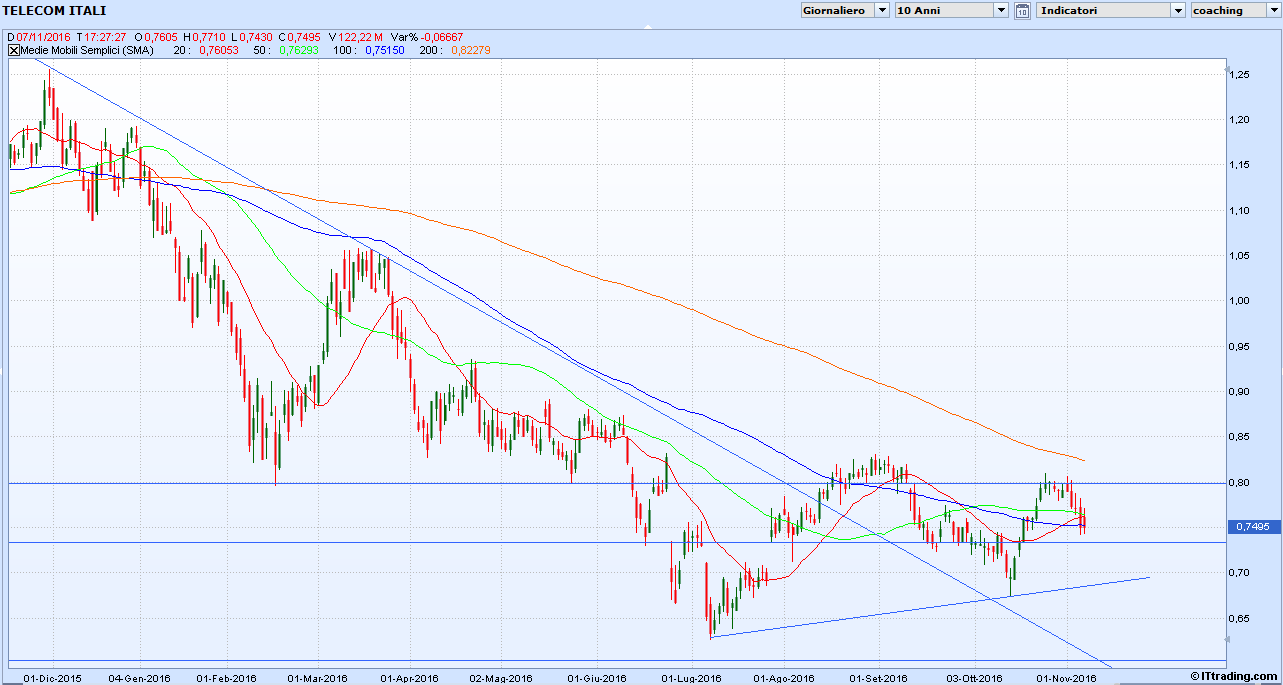Select the date value 07/11/2016
Screen dimensions: 1283x685
(42, 37)
